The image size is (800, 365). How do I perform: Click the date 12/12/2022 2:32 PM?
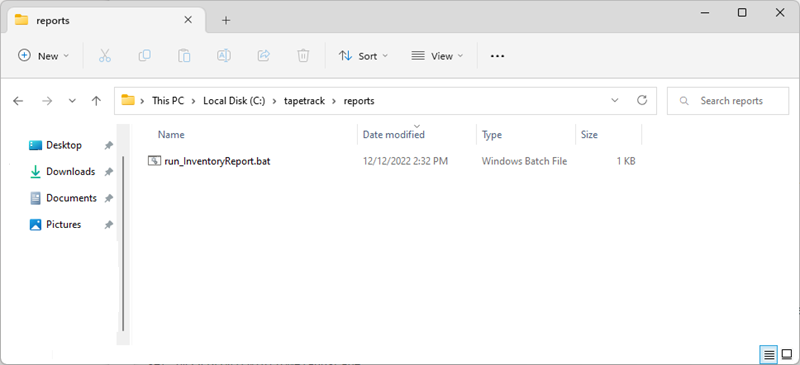coord(405,162)
